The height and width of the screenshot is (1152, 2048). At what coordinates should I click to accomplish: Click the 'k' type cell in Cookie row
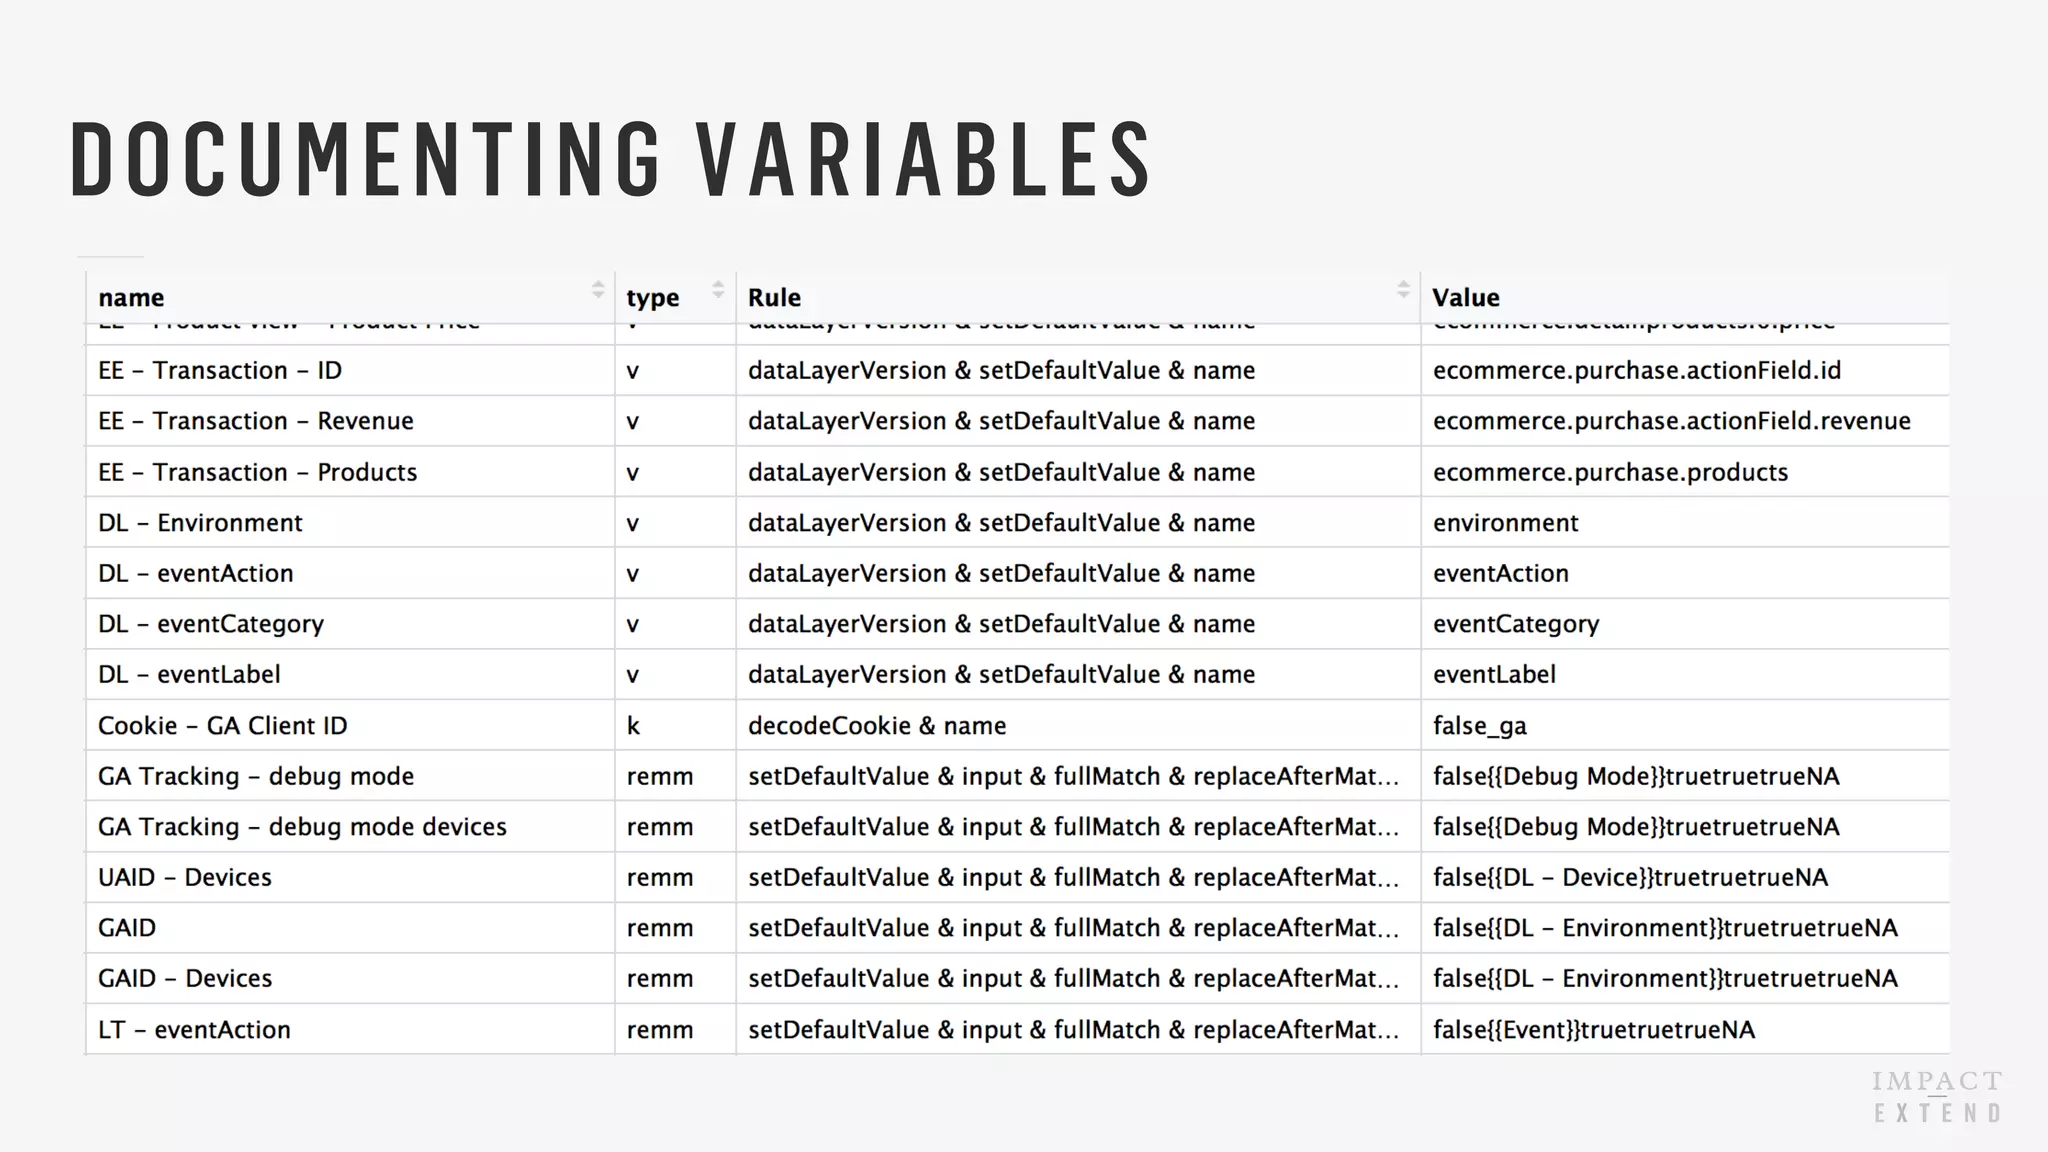pos(676,726)
